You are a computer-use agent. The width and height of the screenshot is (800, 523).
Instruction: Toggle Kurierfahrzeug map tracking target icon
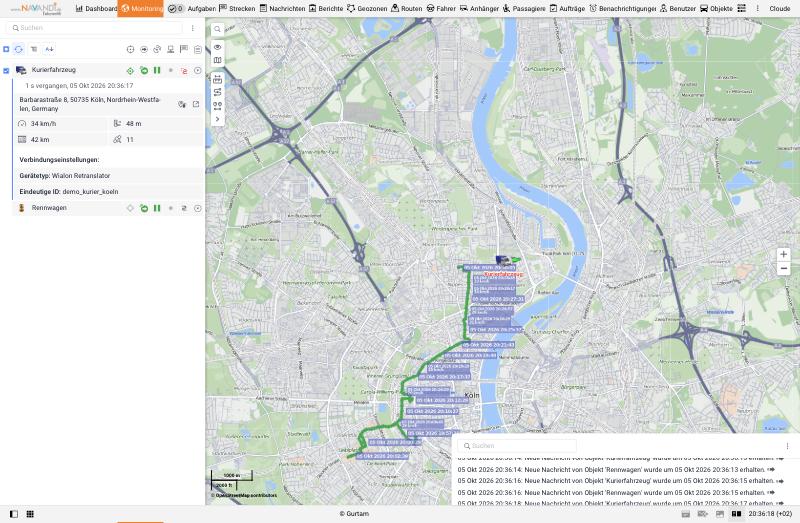tap(130, 71)
